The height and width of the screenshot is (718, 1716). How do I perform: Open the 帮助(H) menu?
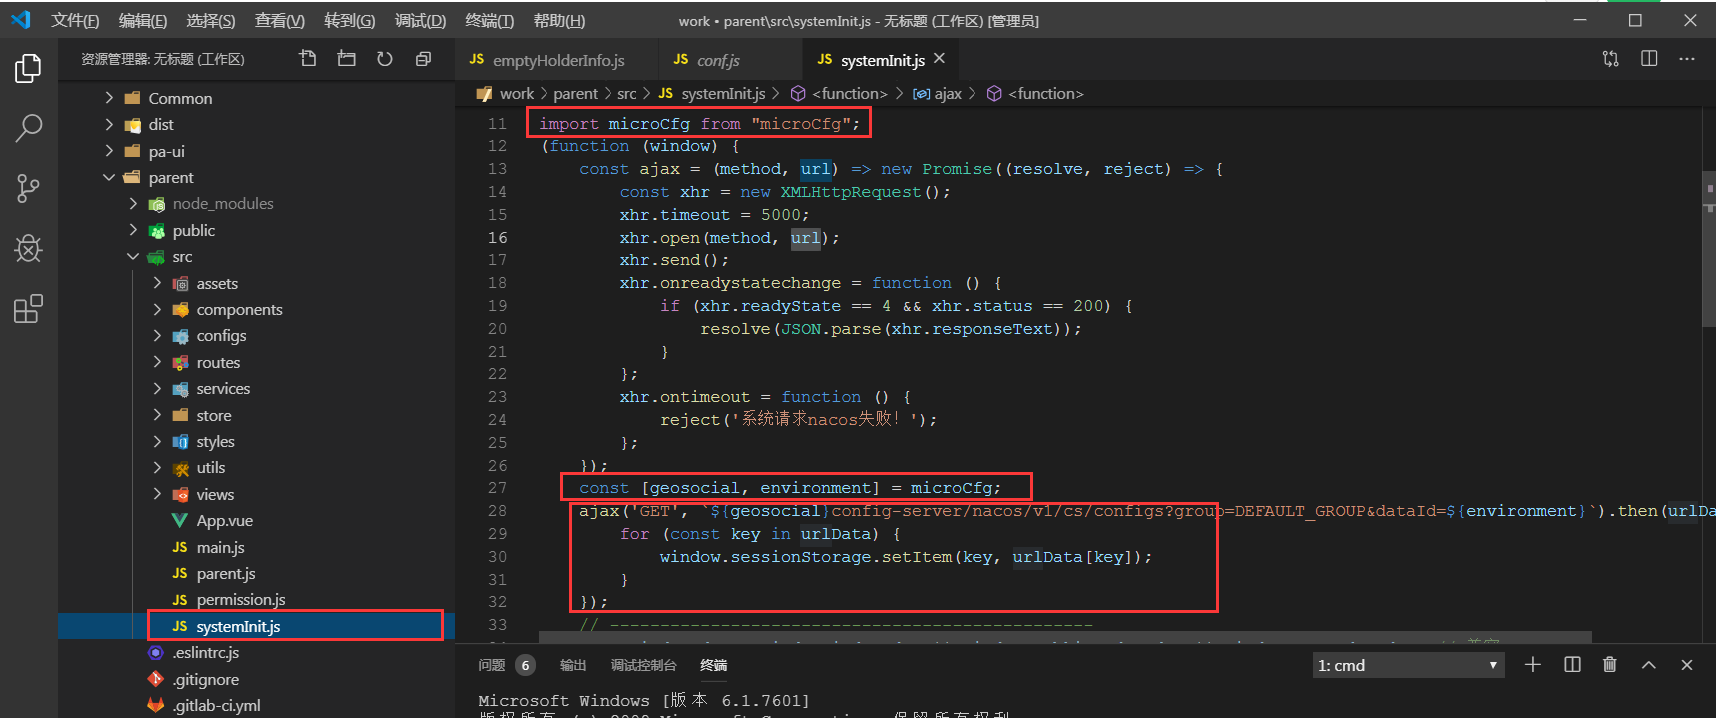click(x=559, y=20)
